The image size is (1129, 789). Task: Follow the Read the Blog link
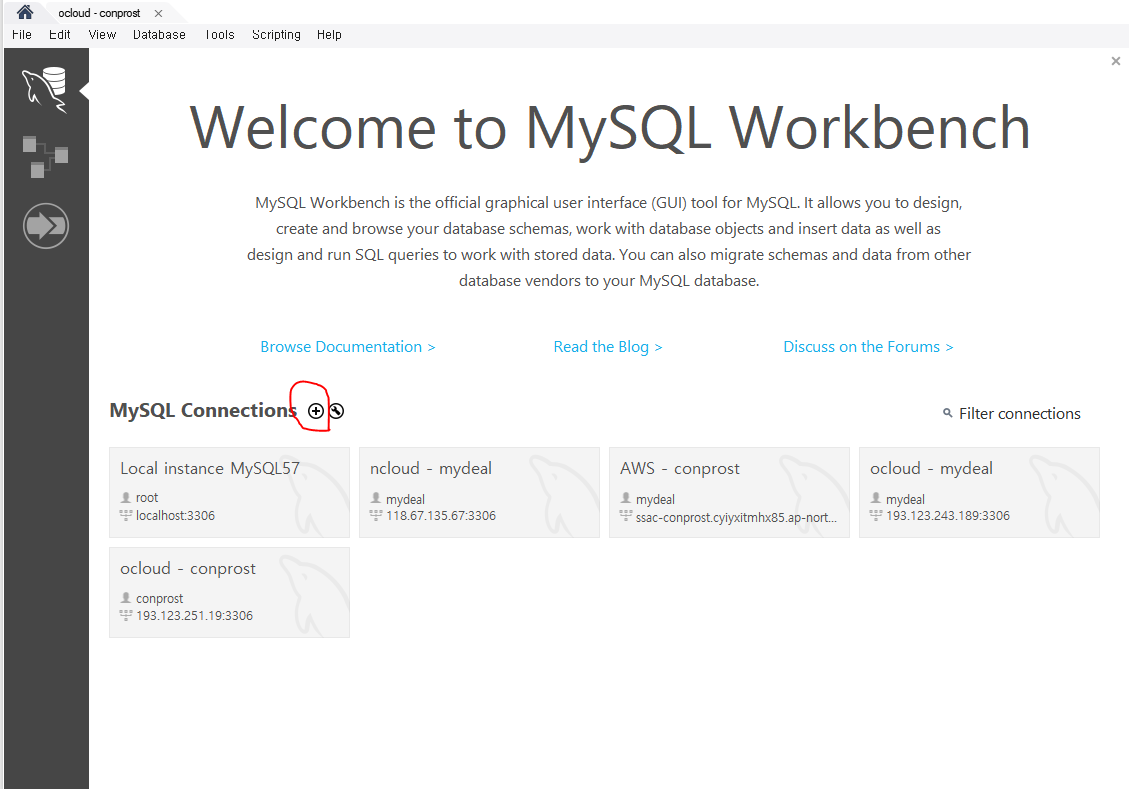click(608, 346)
